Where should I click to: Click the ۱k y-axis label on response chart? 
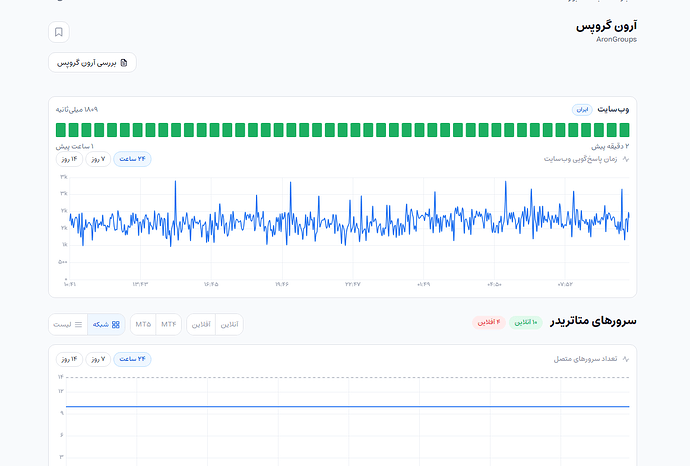65,245
